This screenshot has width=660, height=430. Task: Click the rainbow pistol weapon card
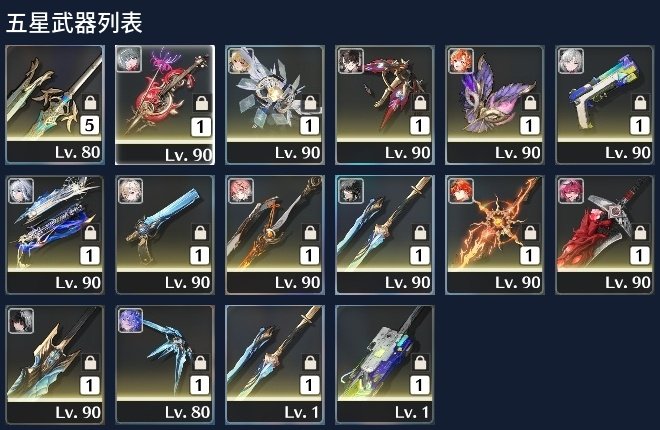click(605, 105)
